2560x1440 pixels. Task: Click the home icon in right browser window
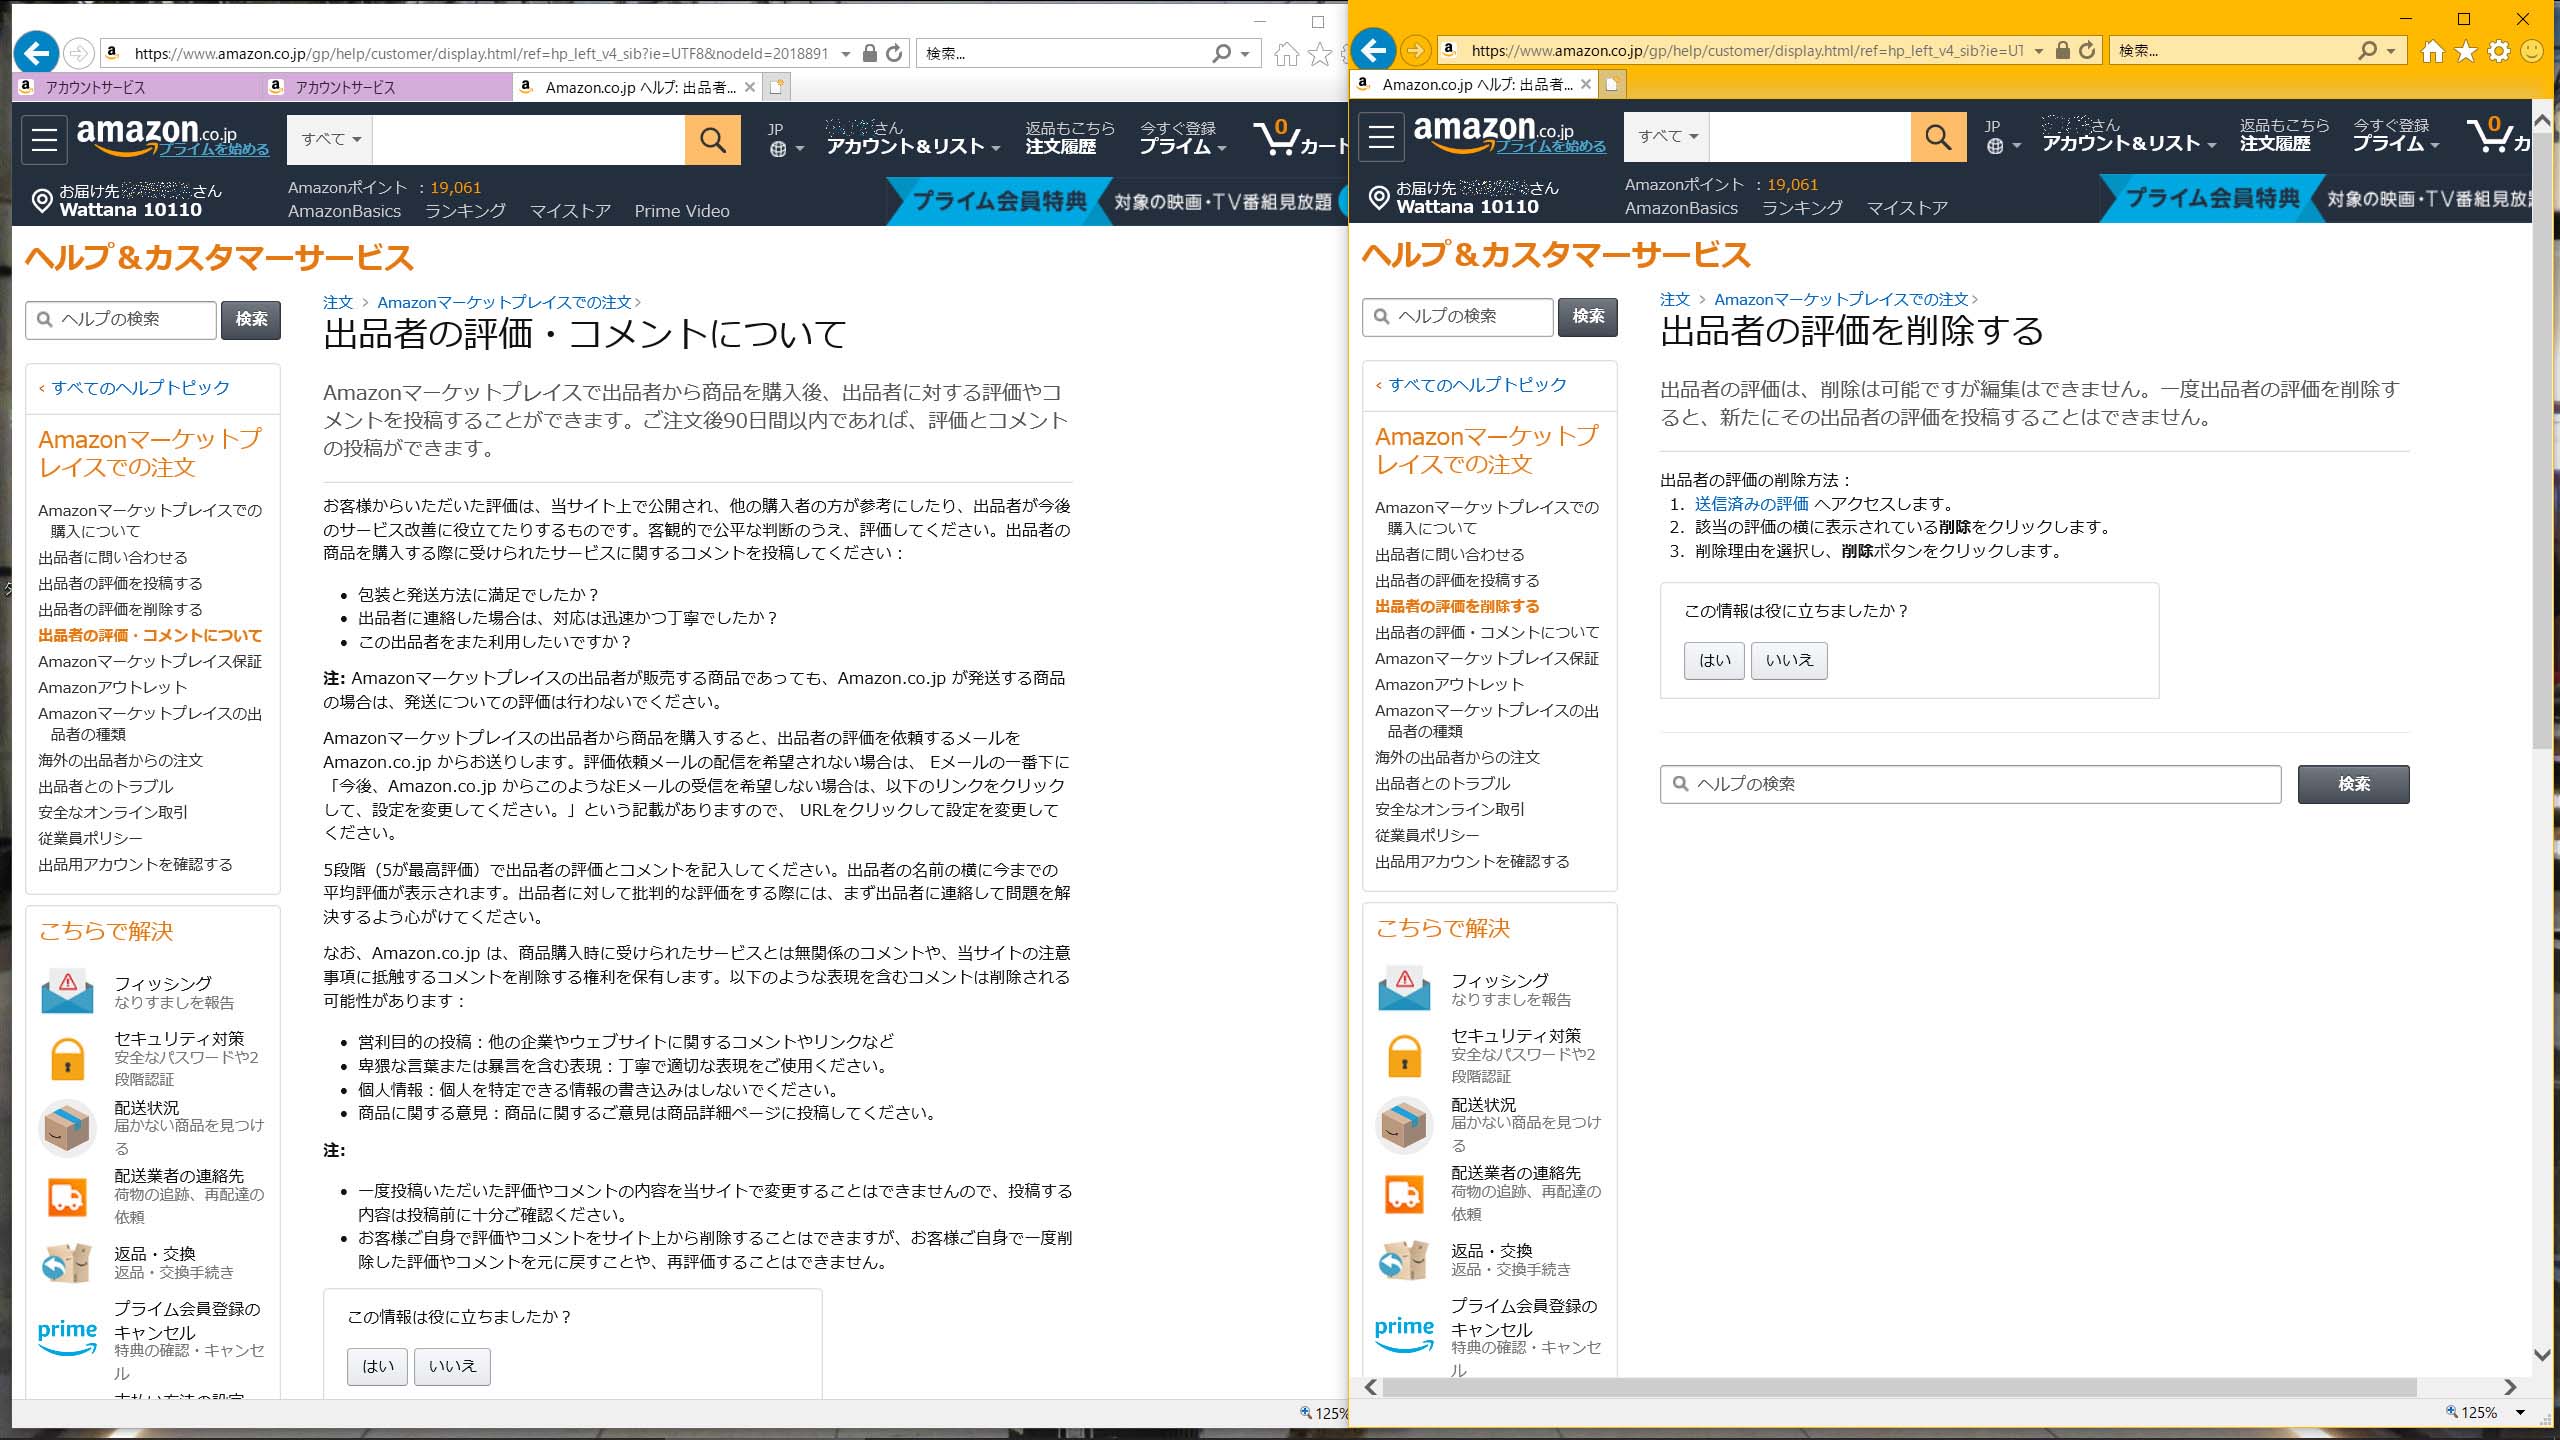click(x=2433, y=51)
